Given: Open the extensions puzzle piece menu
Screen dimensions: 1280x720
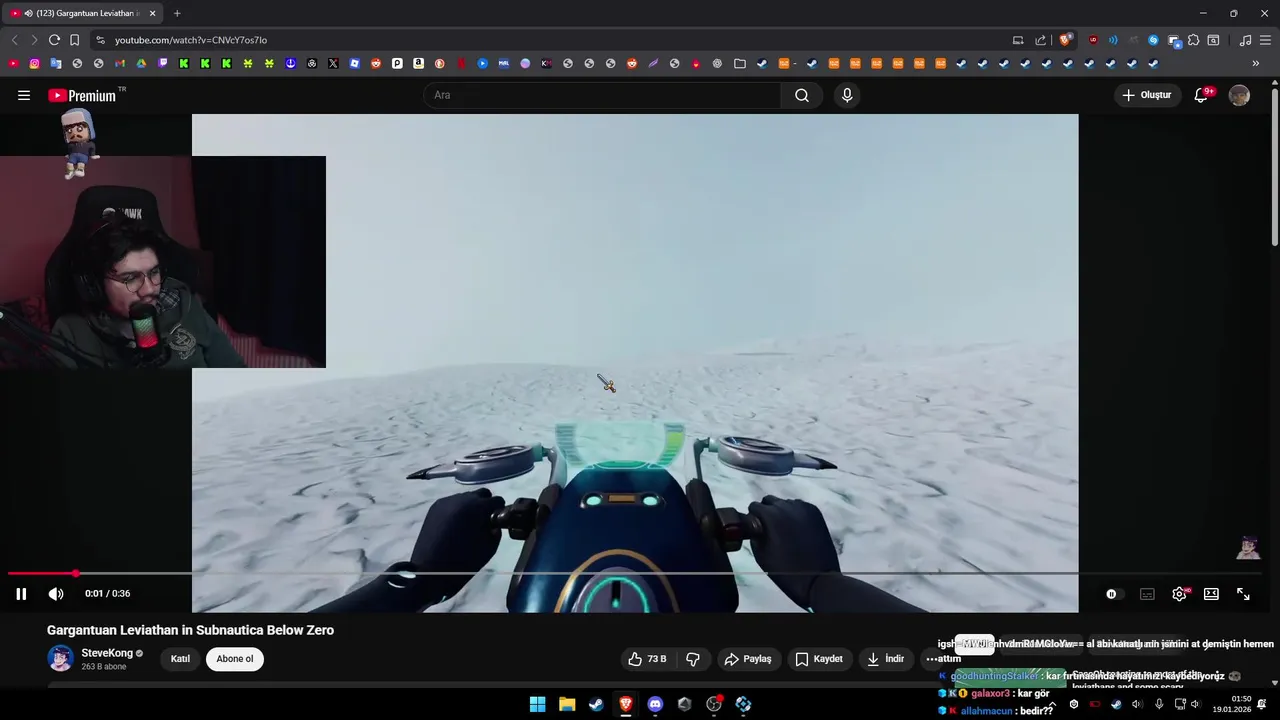Looking at the screenshot, I should [1193, 40].
